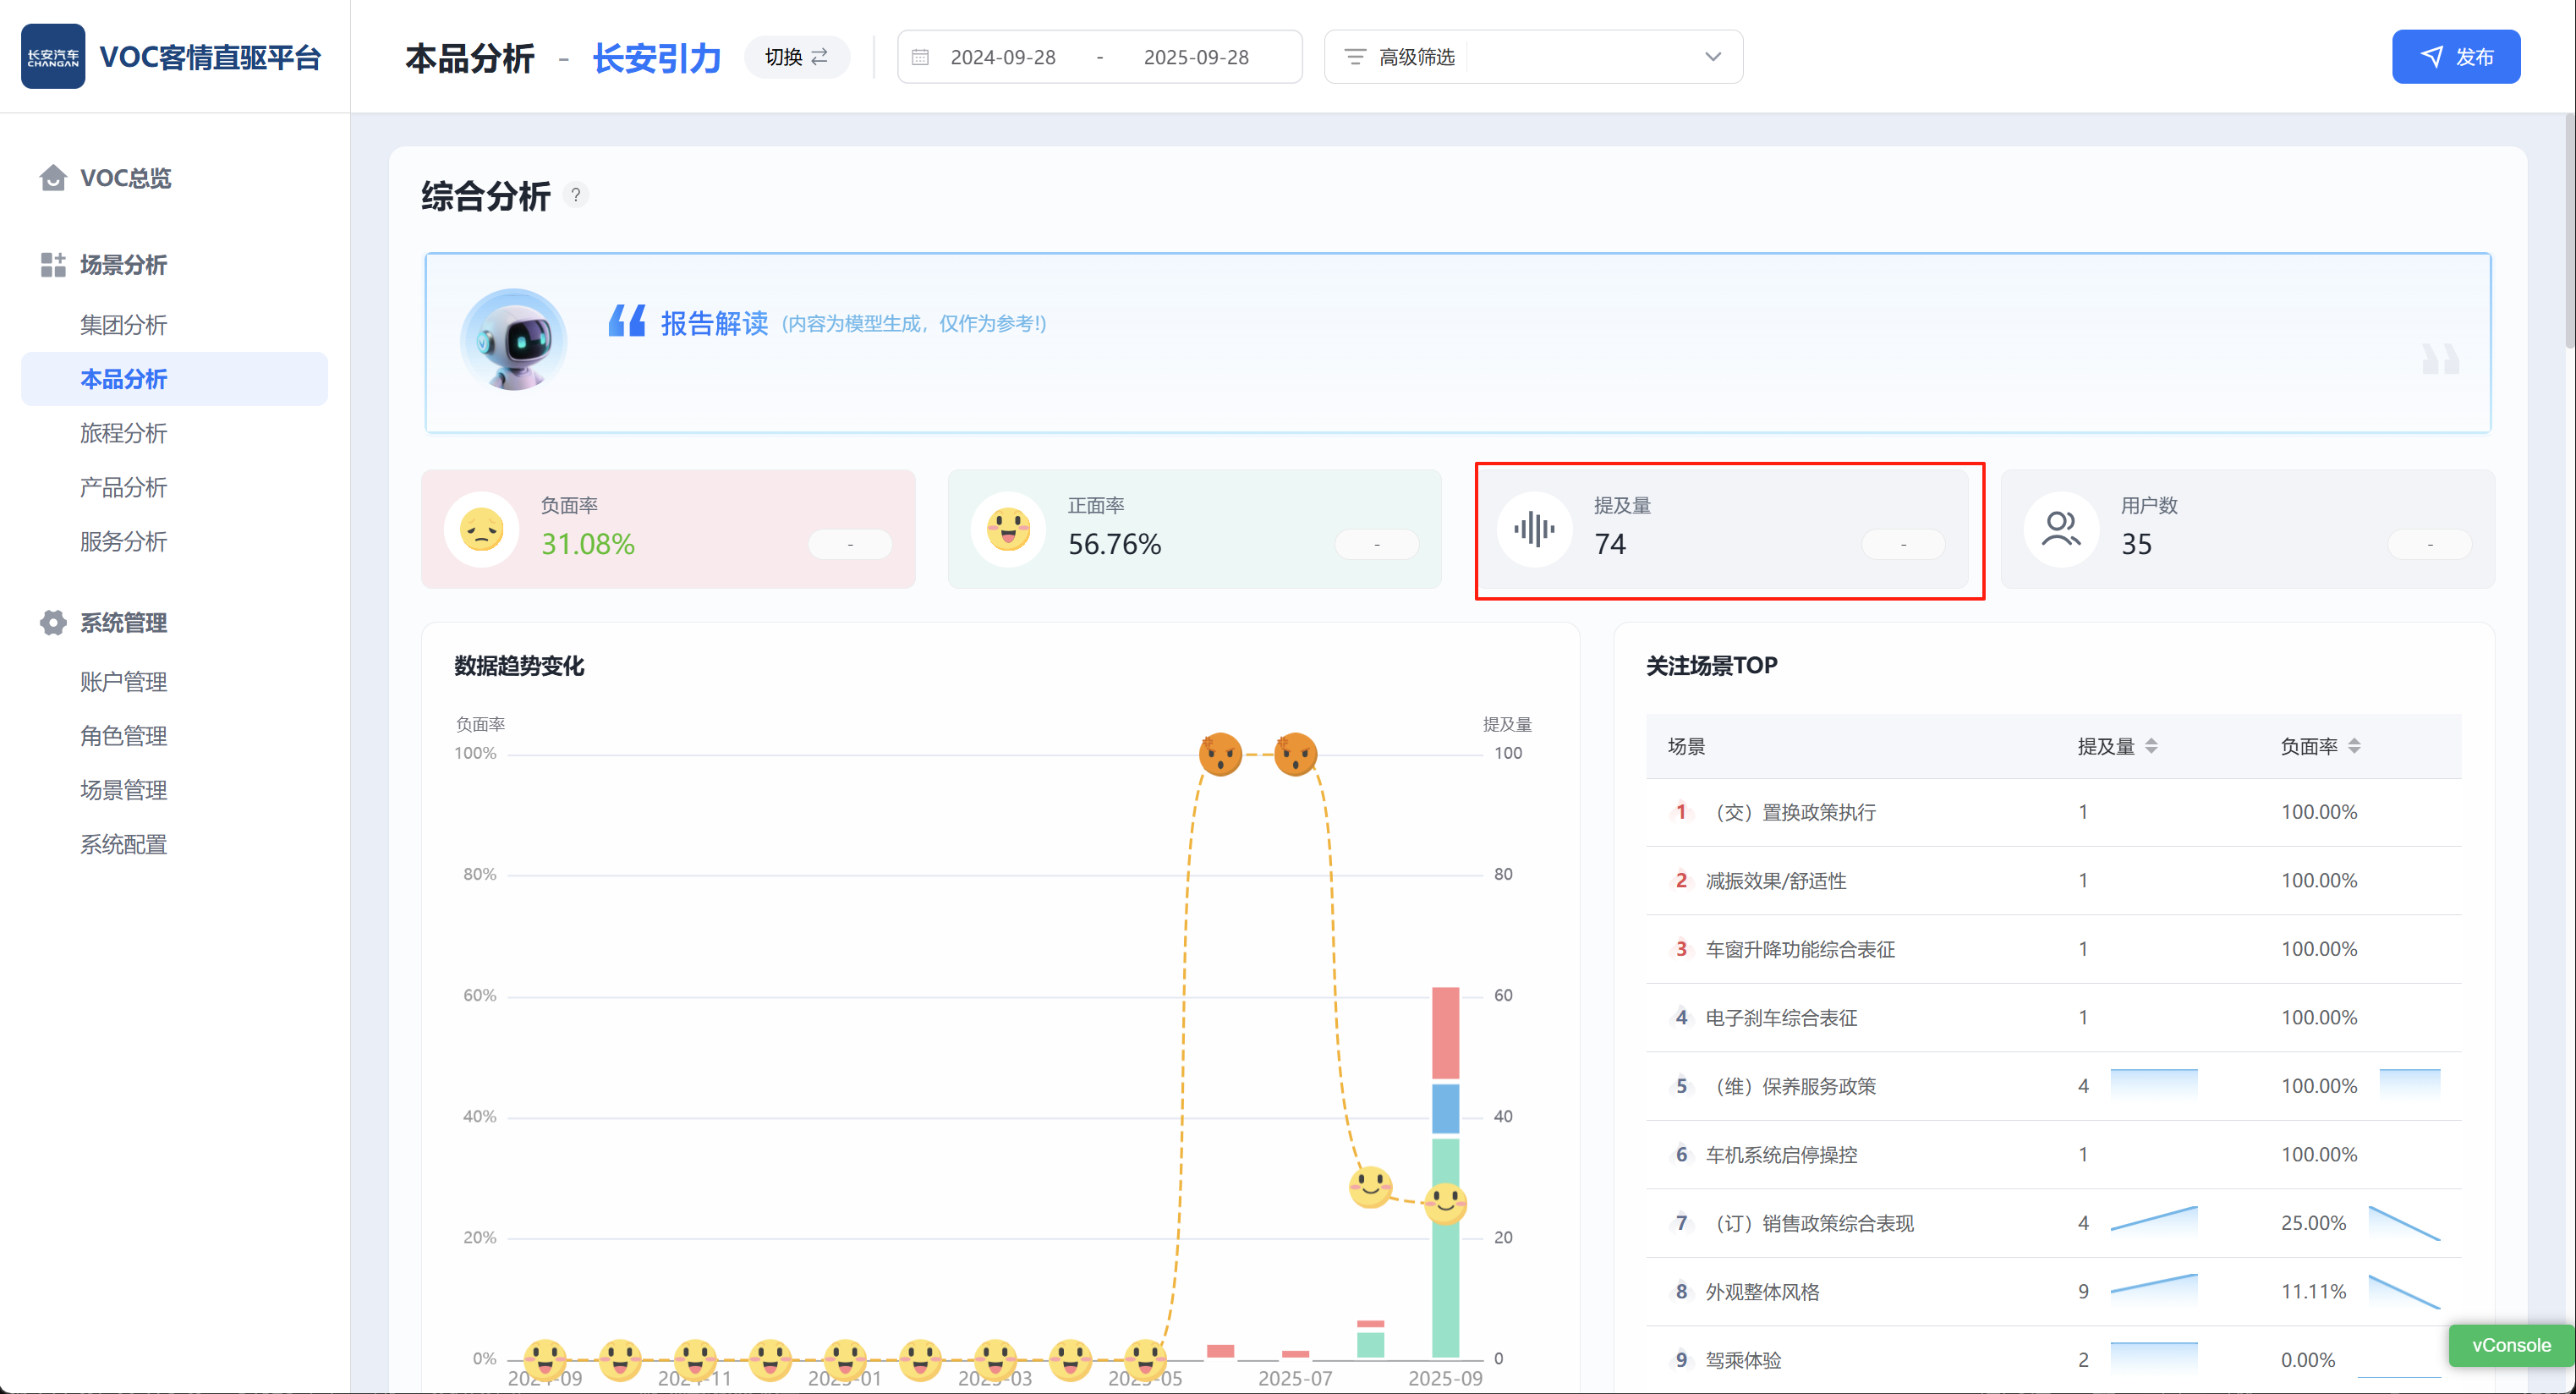The height and width of the screenshot is (1394, 2576).
Task: Click the blue 发布 publish button
Action: [x=2455, y=57]
